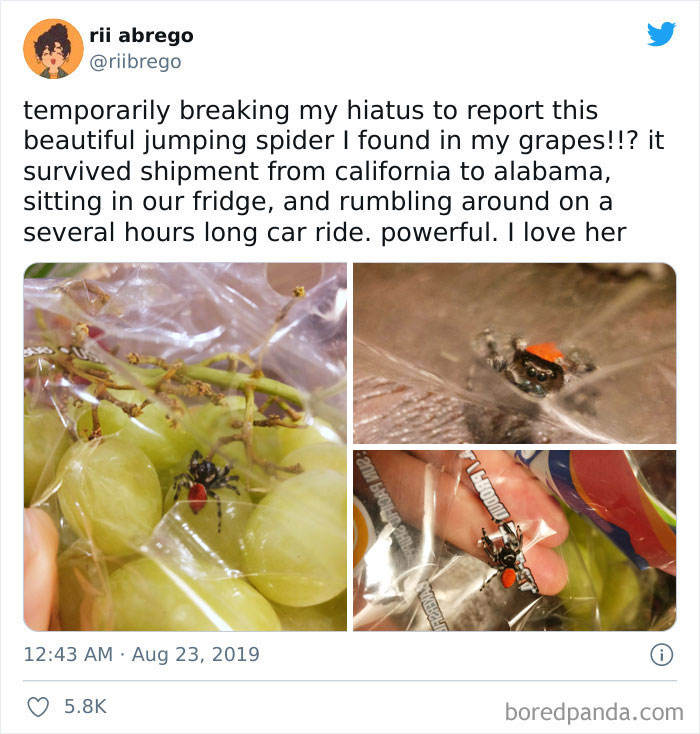Open the @riibrego handle link
700x734 pixels.
(x=135, y=62)
